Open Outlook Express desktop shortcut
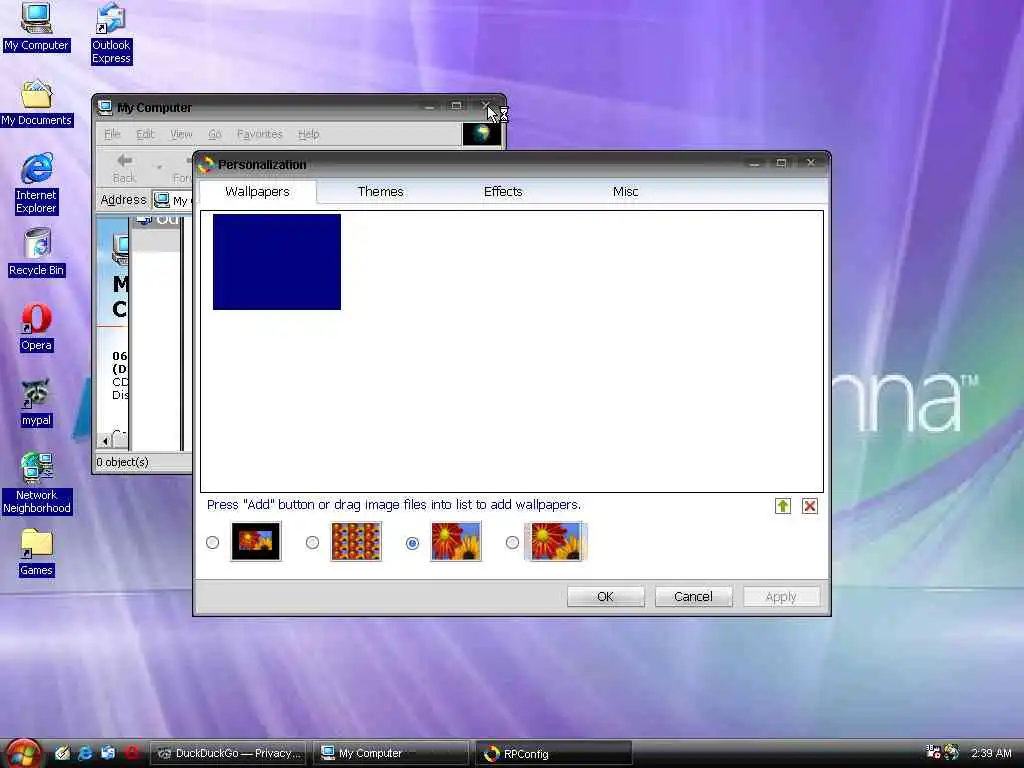This screenshot has height=768, width=1024. coord(111,33)
